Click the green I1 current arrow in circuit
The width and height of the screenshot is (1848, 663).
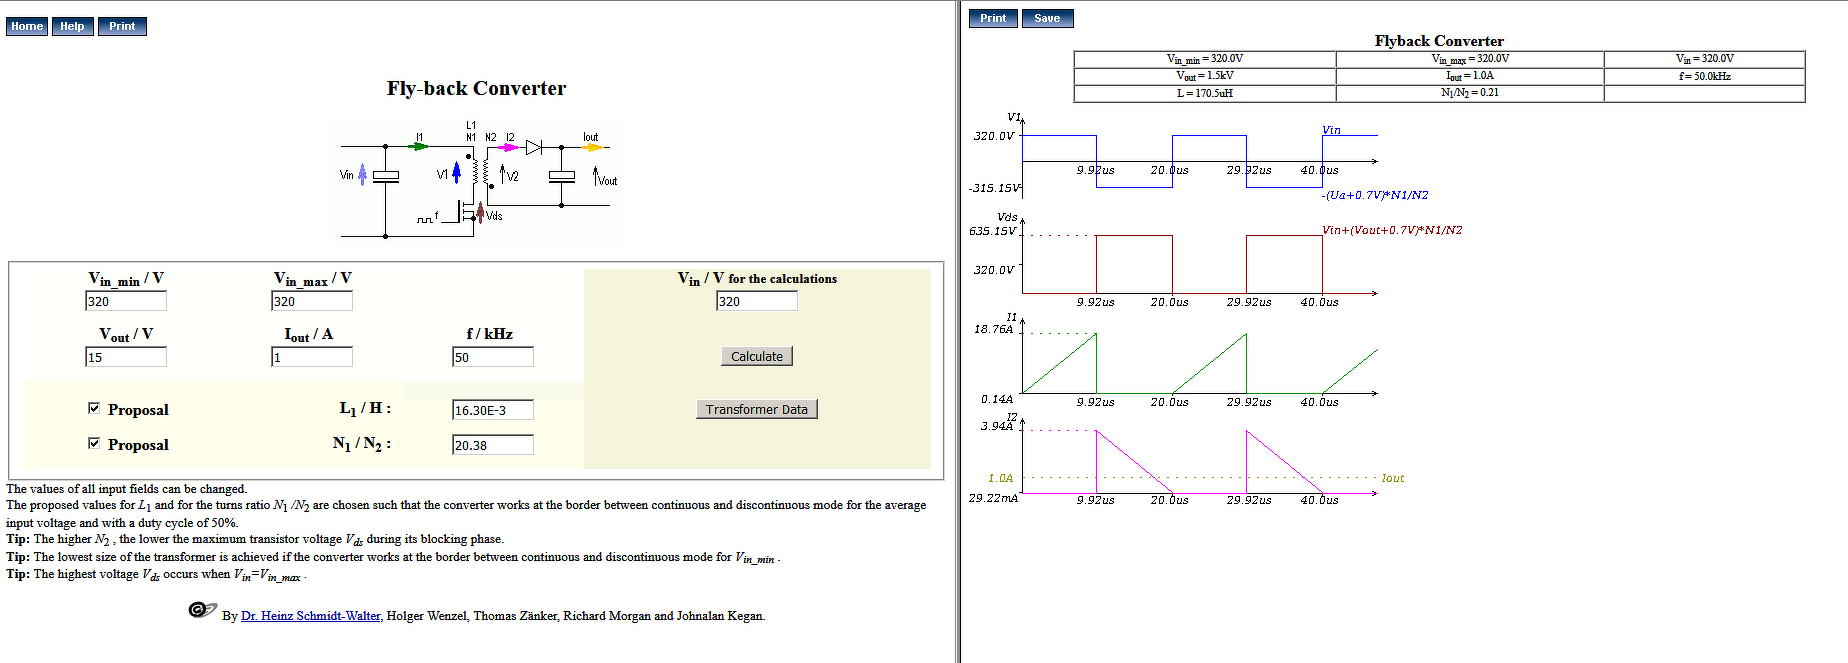click(420, 146)
